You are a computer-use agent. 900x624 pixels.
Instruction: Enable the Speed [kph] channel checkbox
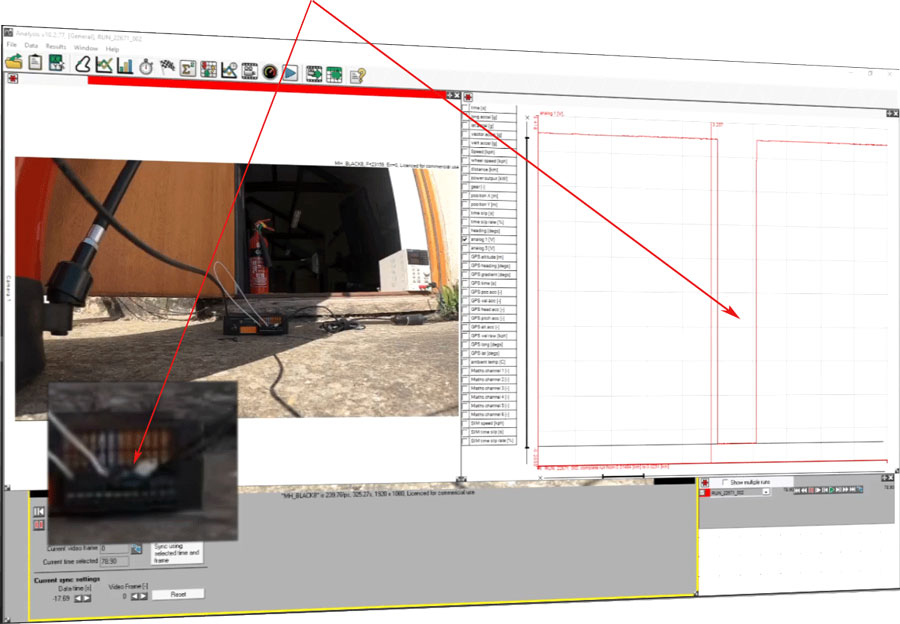(465, 151)
